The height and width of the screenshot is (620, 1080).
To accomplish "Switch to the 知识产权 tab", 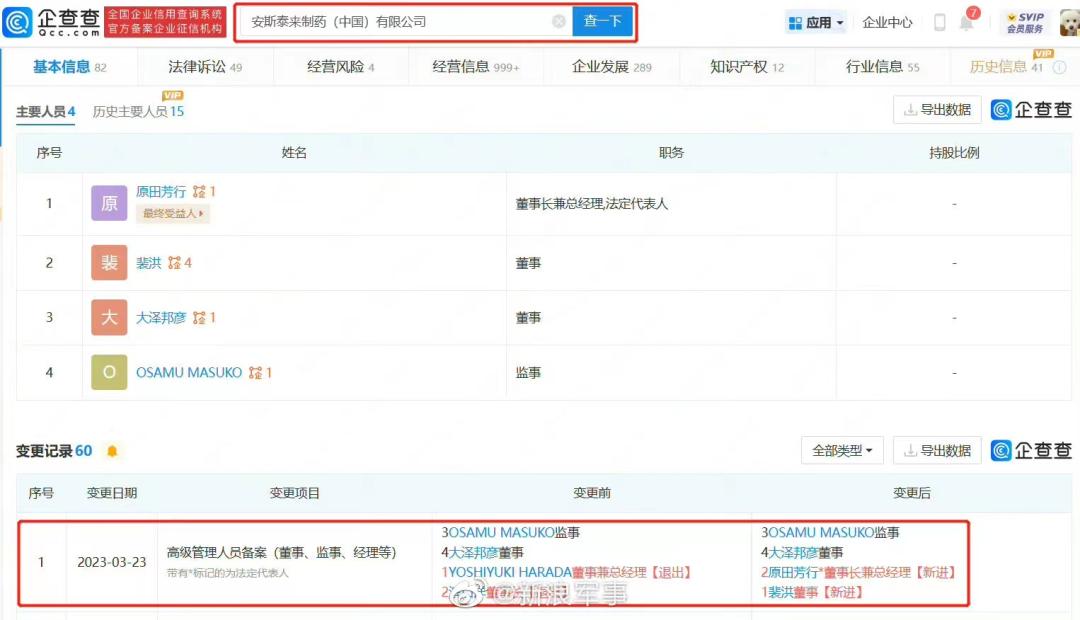I will pyautogui.click(x=746, y=67).
